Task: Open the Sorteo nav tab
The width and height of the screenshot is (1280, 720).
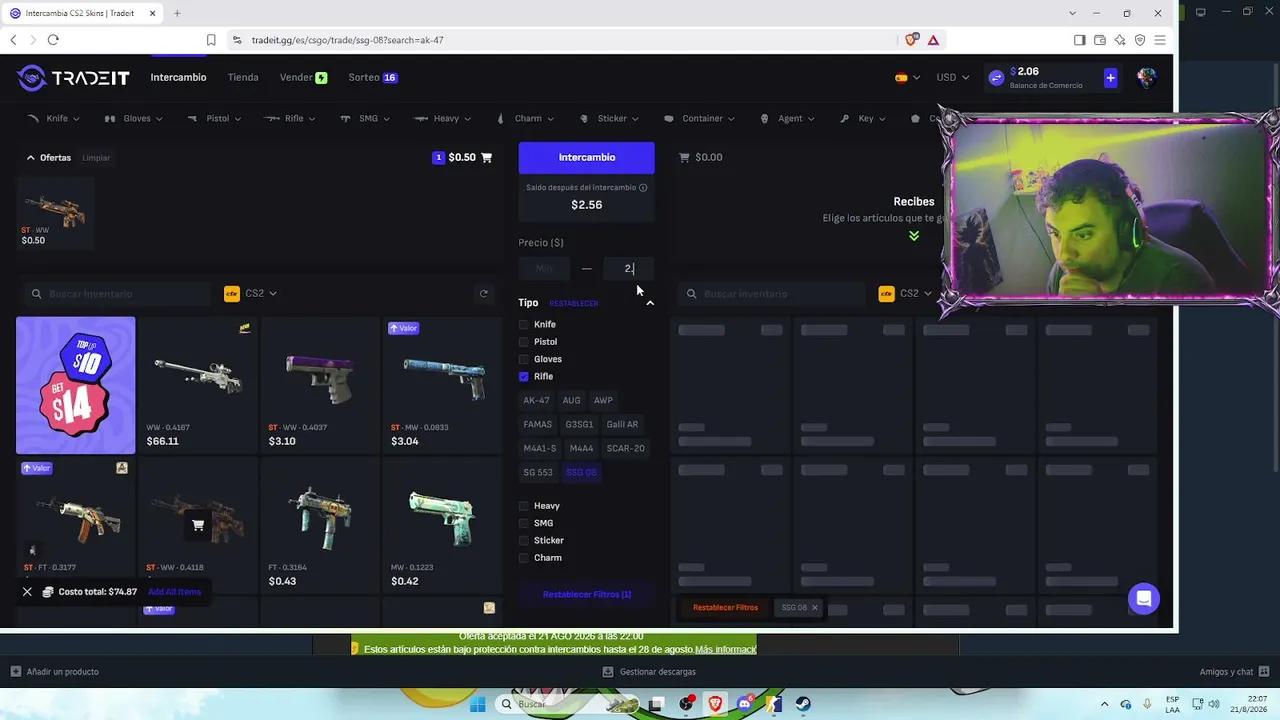Action: click(373, 77)
